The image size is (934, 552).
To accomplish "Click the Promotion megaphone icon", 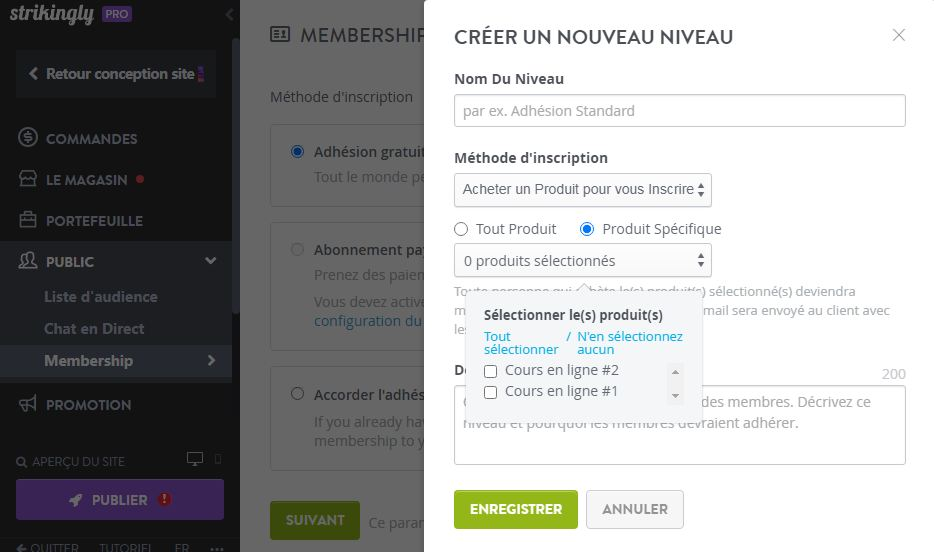I will coord(28,404).
